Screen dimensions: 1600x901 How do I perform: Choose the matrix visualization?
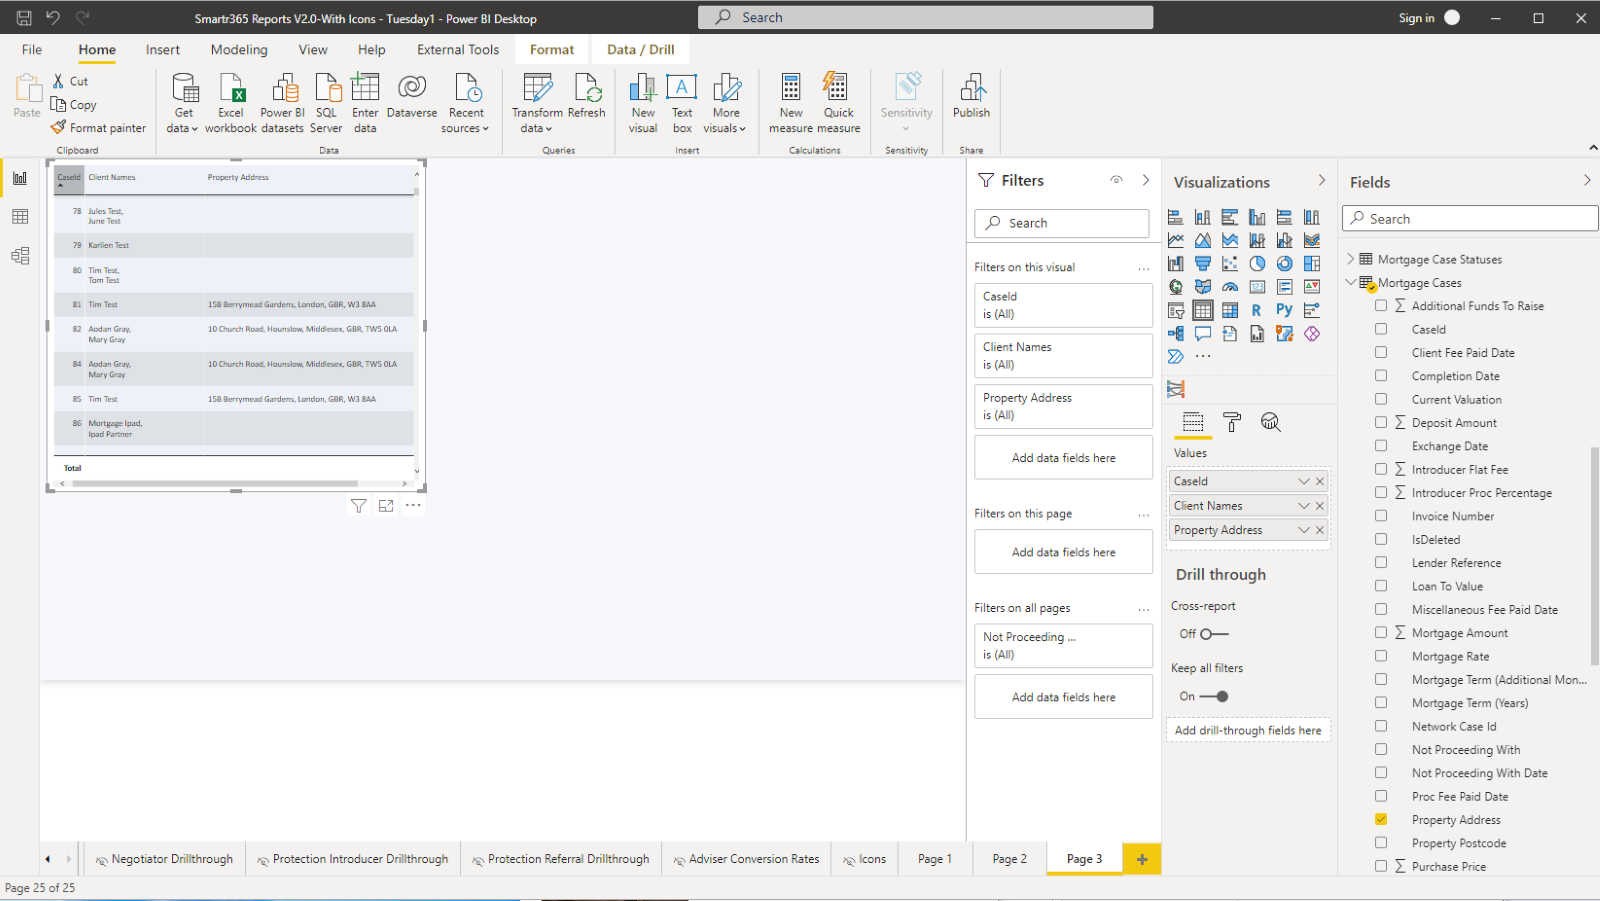pos(1230,310)
